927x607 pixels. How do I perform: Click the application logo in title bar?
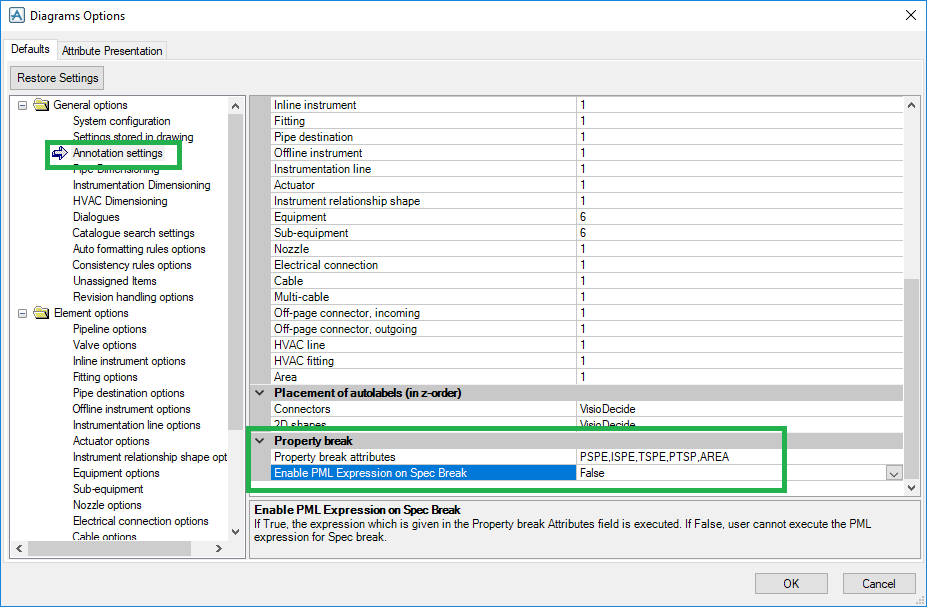pyautogui.click(x=15, y=15)
